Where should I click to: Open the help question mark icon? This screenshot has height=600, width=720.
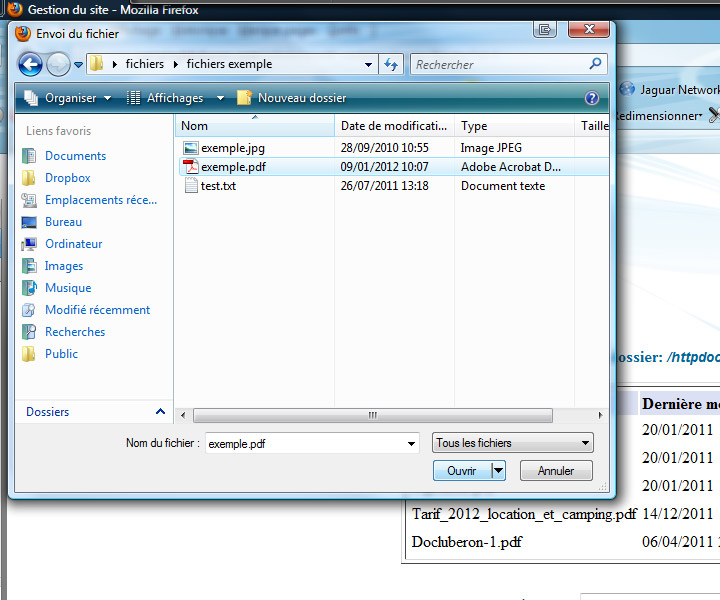tap(591, 98)
